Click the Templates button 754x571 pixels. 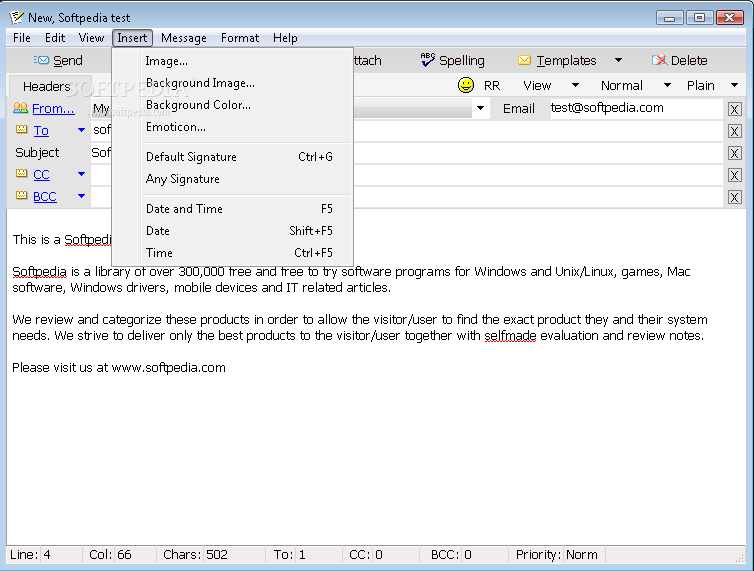[x=558, y=60]
